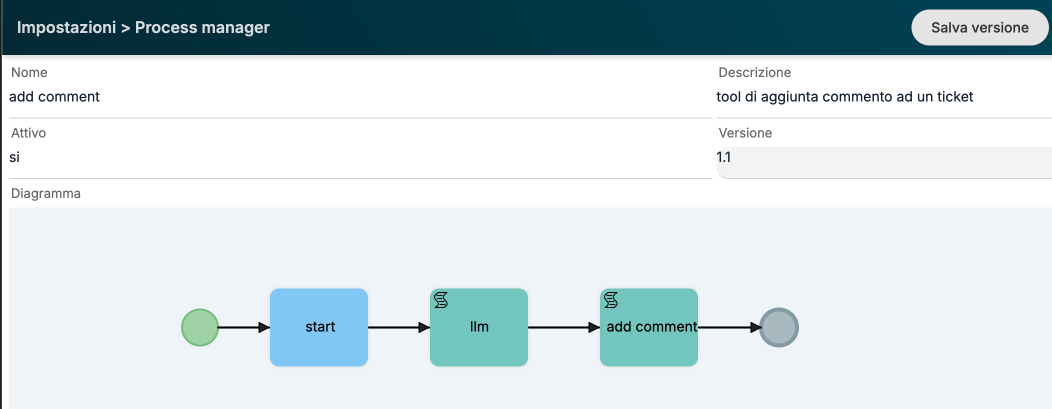This screenshot has height=409, width=1052.
Task: Select the green start event circle
Action: (200, 327)
